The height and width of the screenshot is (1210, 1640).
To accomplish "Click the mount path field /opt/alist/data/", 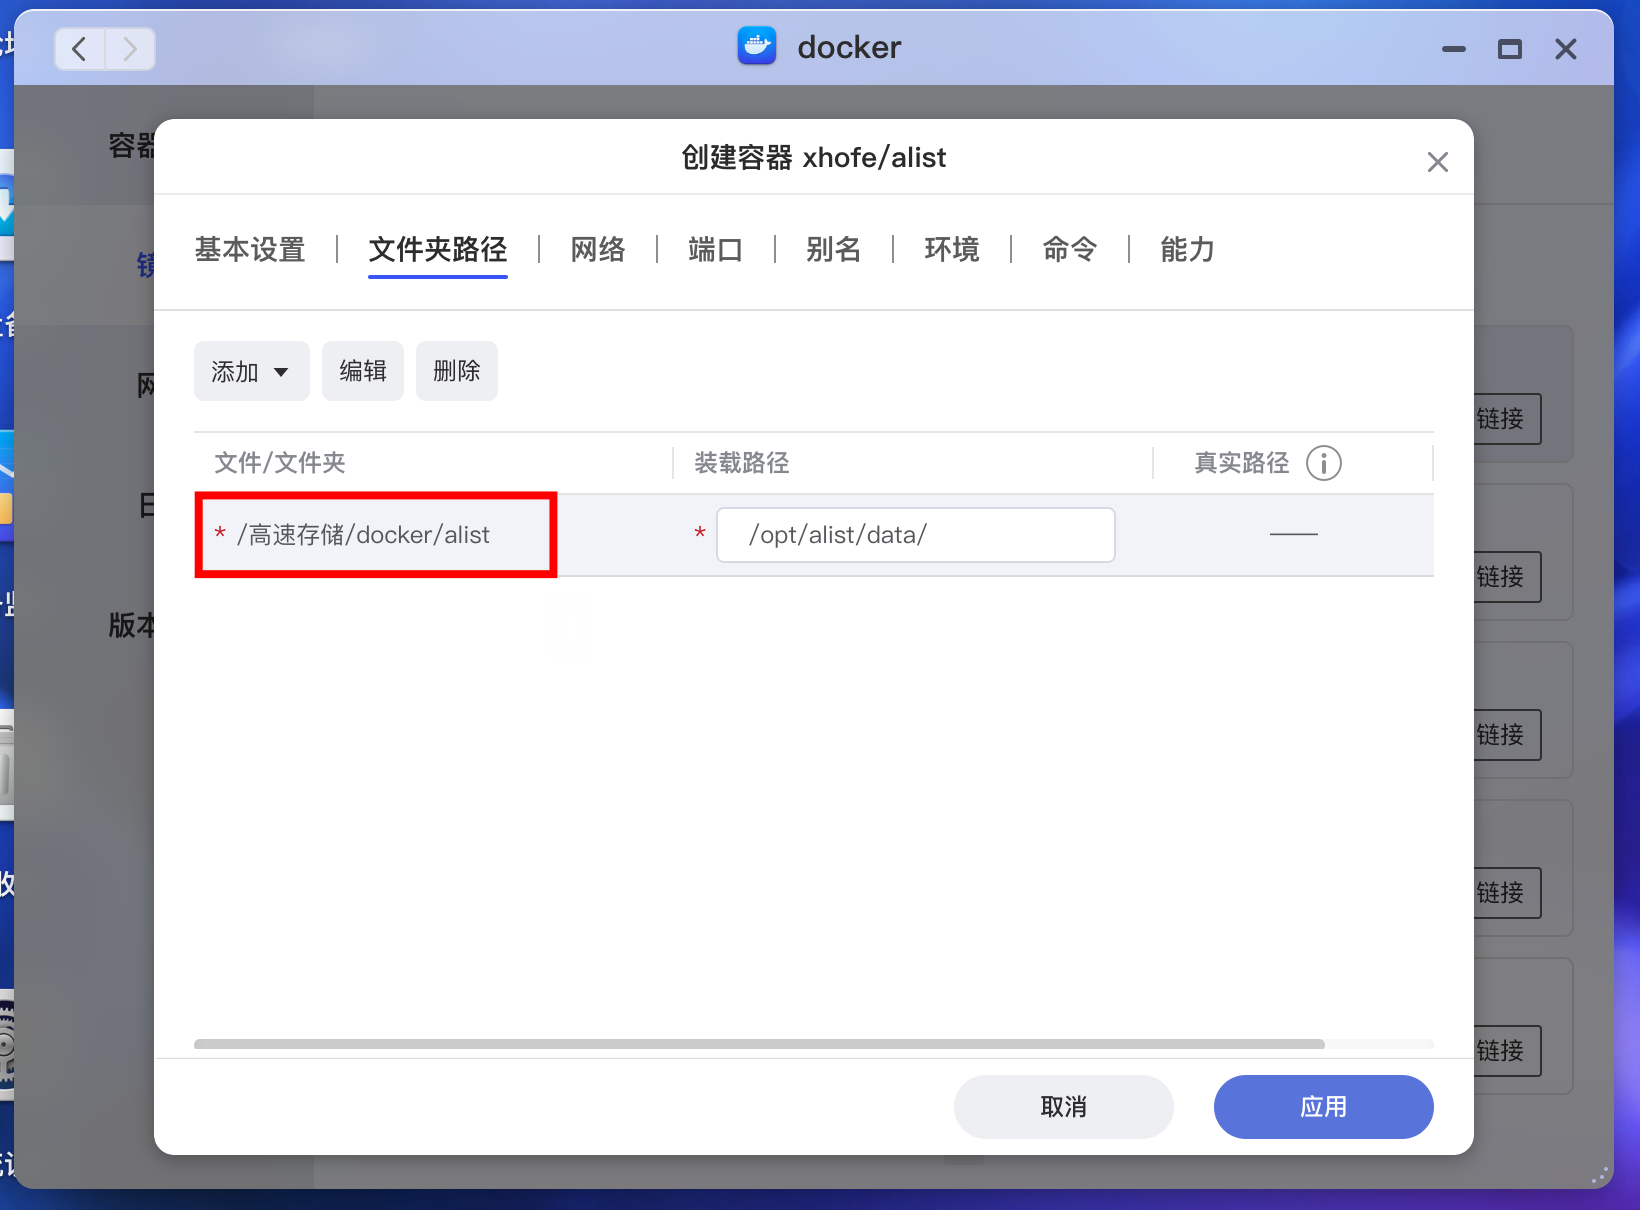I will [x=916, y=535].
